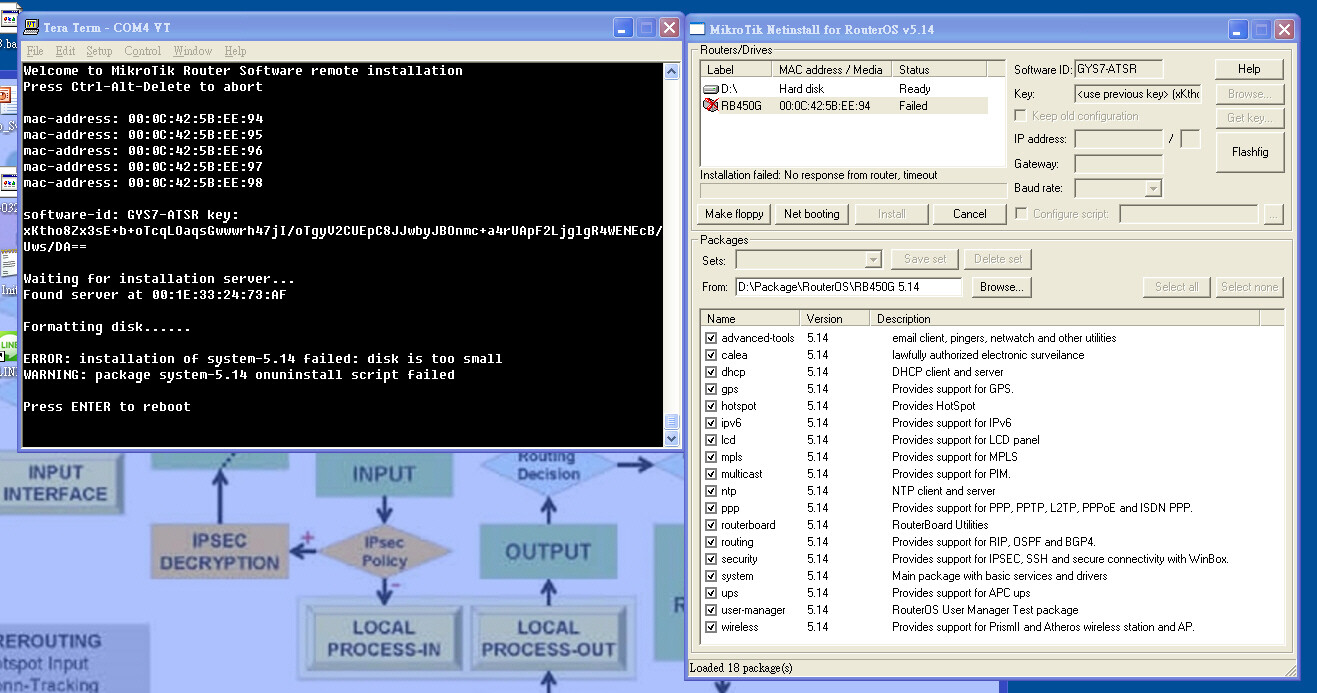Uncheck the routing package
The image size is (1317, 693).
pos(711,542)
